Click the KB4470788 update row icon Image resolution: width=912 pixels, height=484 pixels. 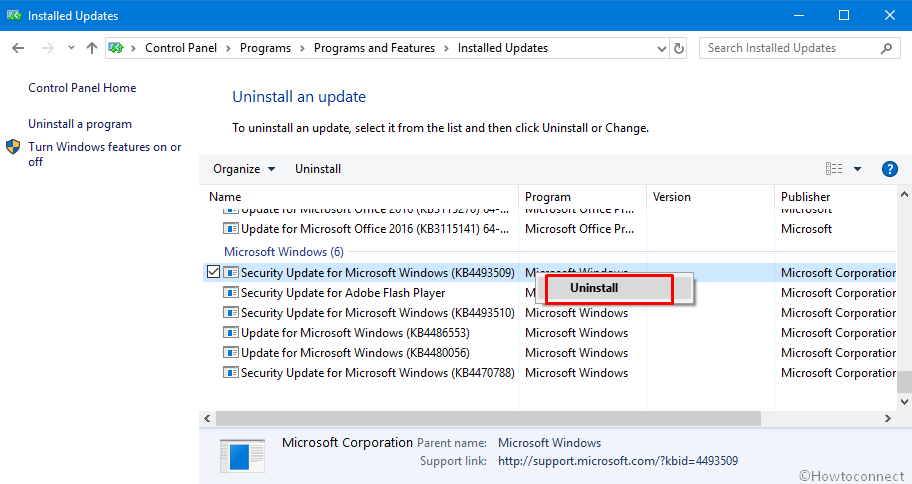(231, 372)
